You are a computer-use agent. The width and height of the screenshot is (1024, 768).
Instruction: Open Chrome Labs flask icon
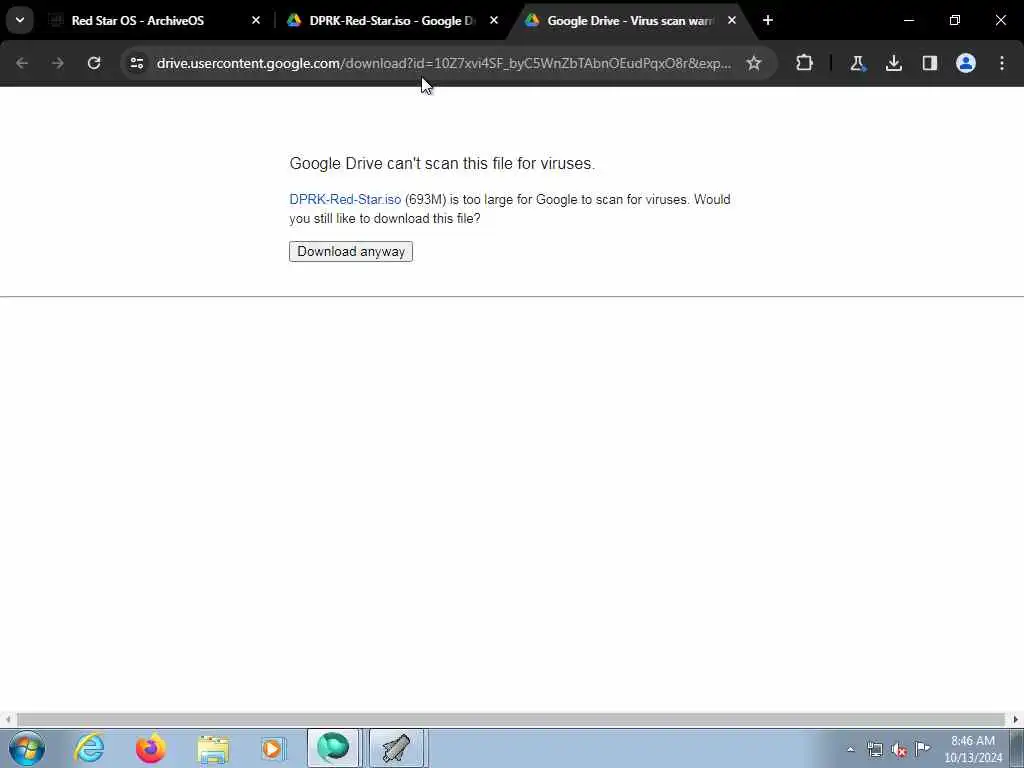click(857, 63)
